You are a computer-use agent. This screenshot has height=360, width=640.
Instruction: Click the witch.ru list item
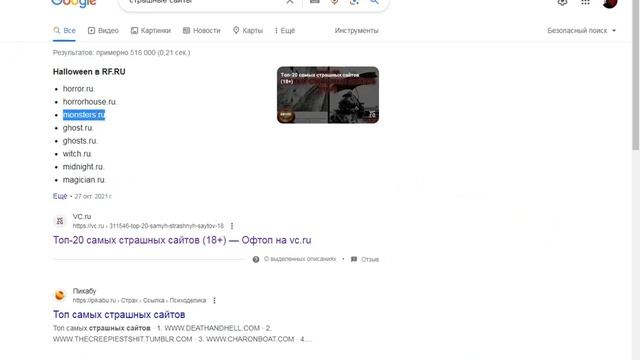[x=77, y=154]
